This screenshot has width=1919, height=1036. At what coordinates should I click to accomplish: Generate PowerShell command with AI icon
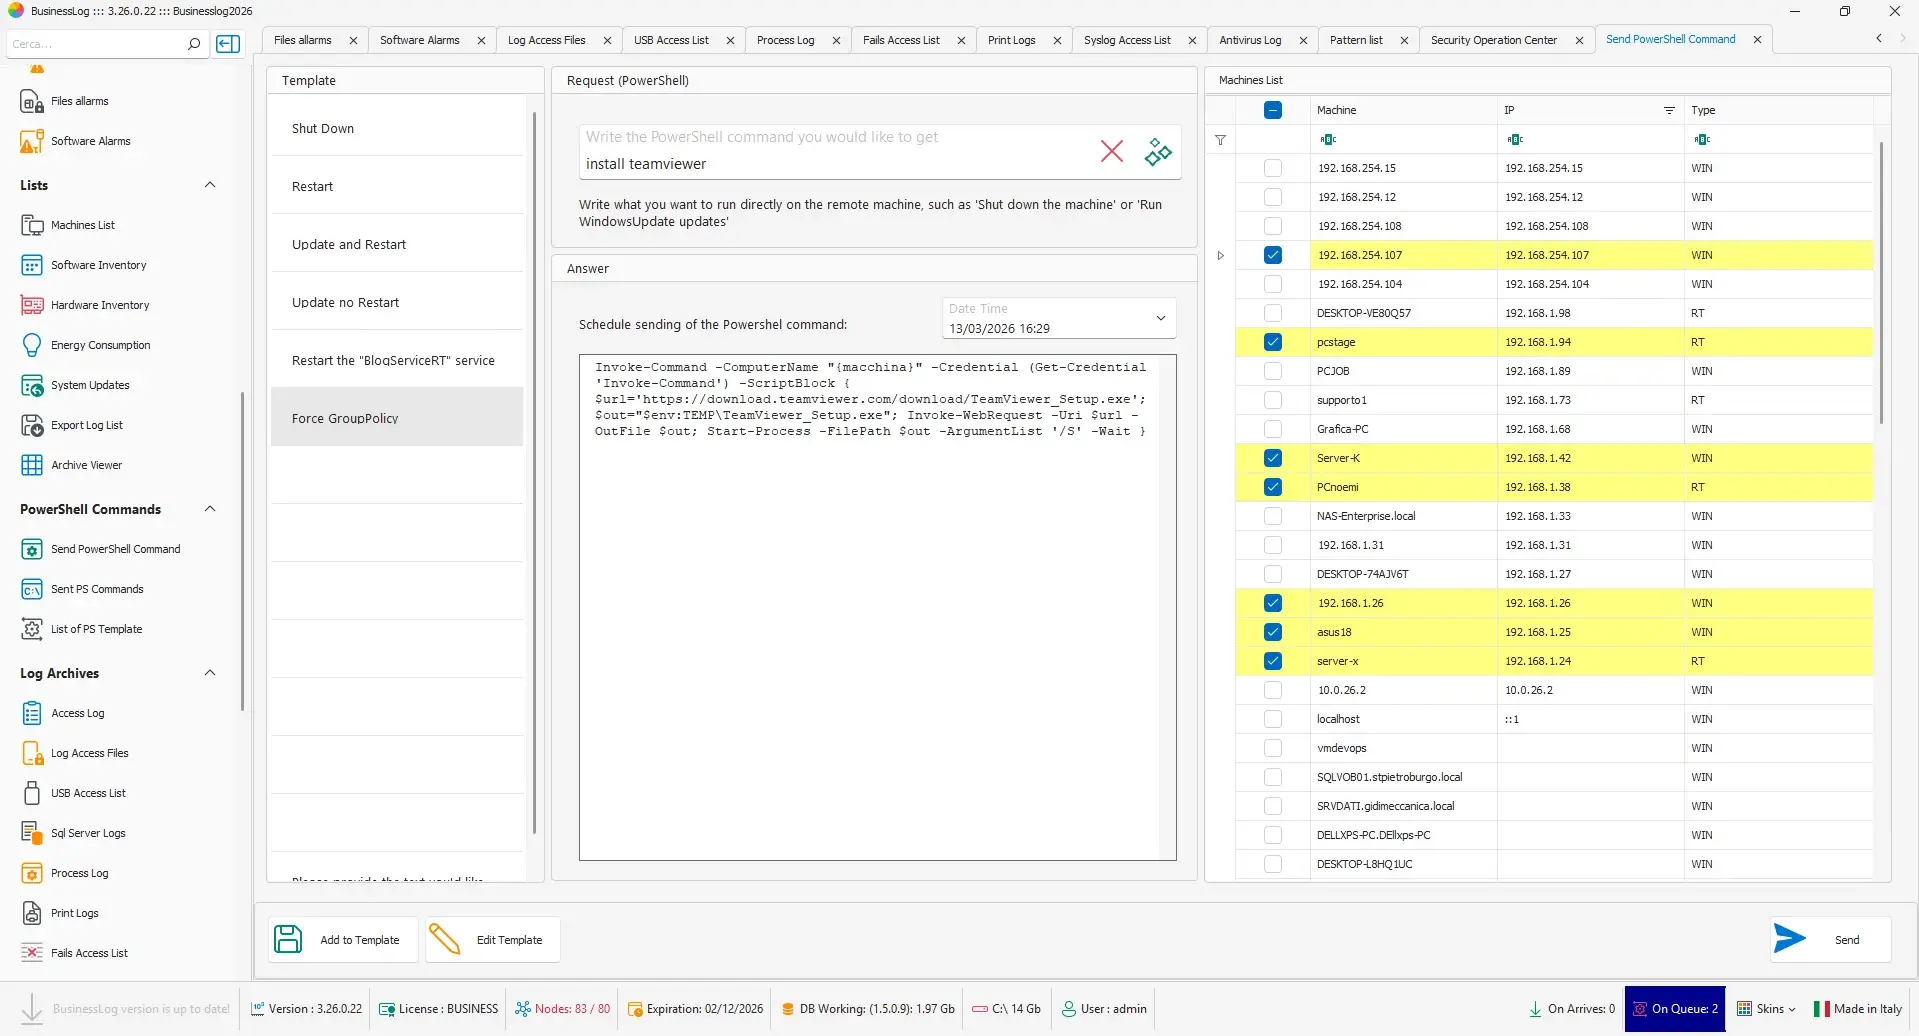point(1158,151)
